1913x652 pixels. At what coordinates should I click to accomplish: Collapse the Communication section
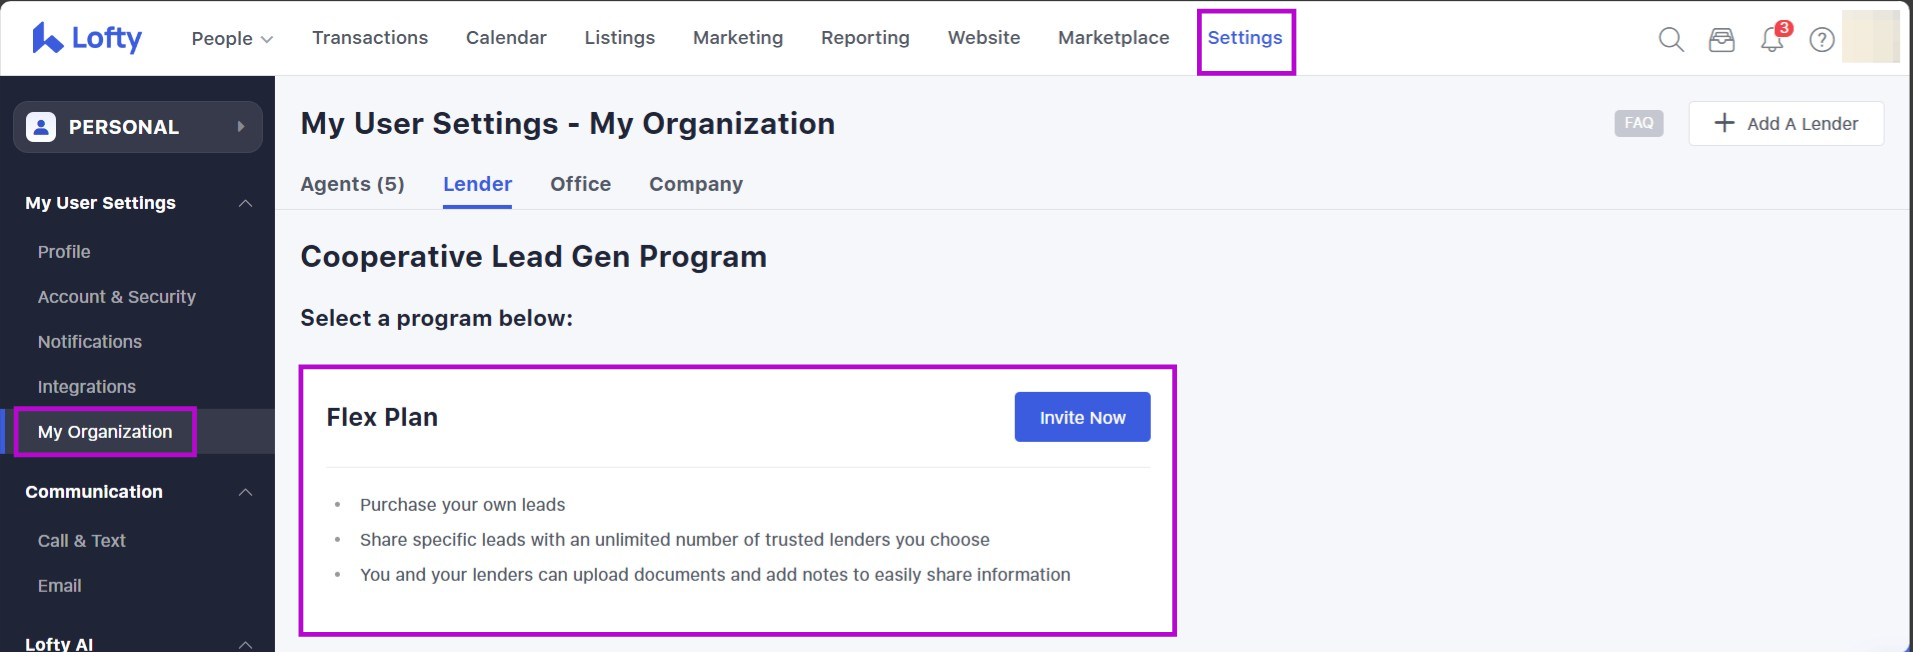245,492
